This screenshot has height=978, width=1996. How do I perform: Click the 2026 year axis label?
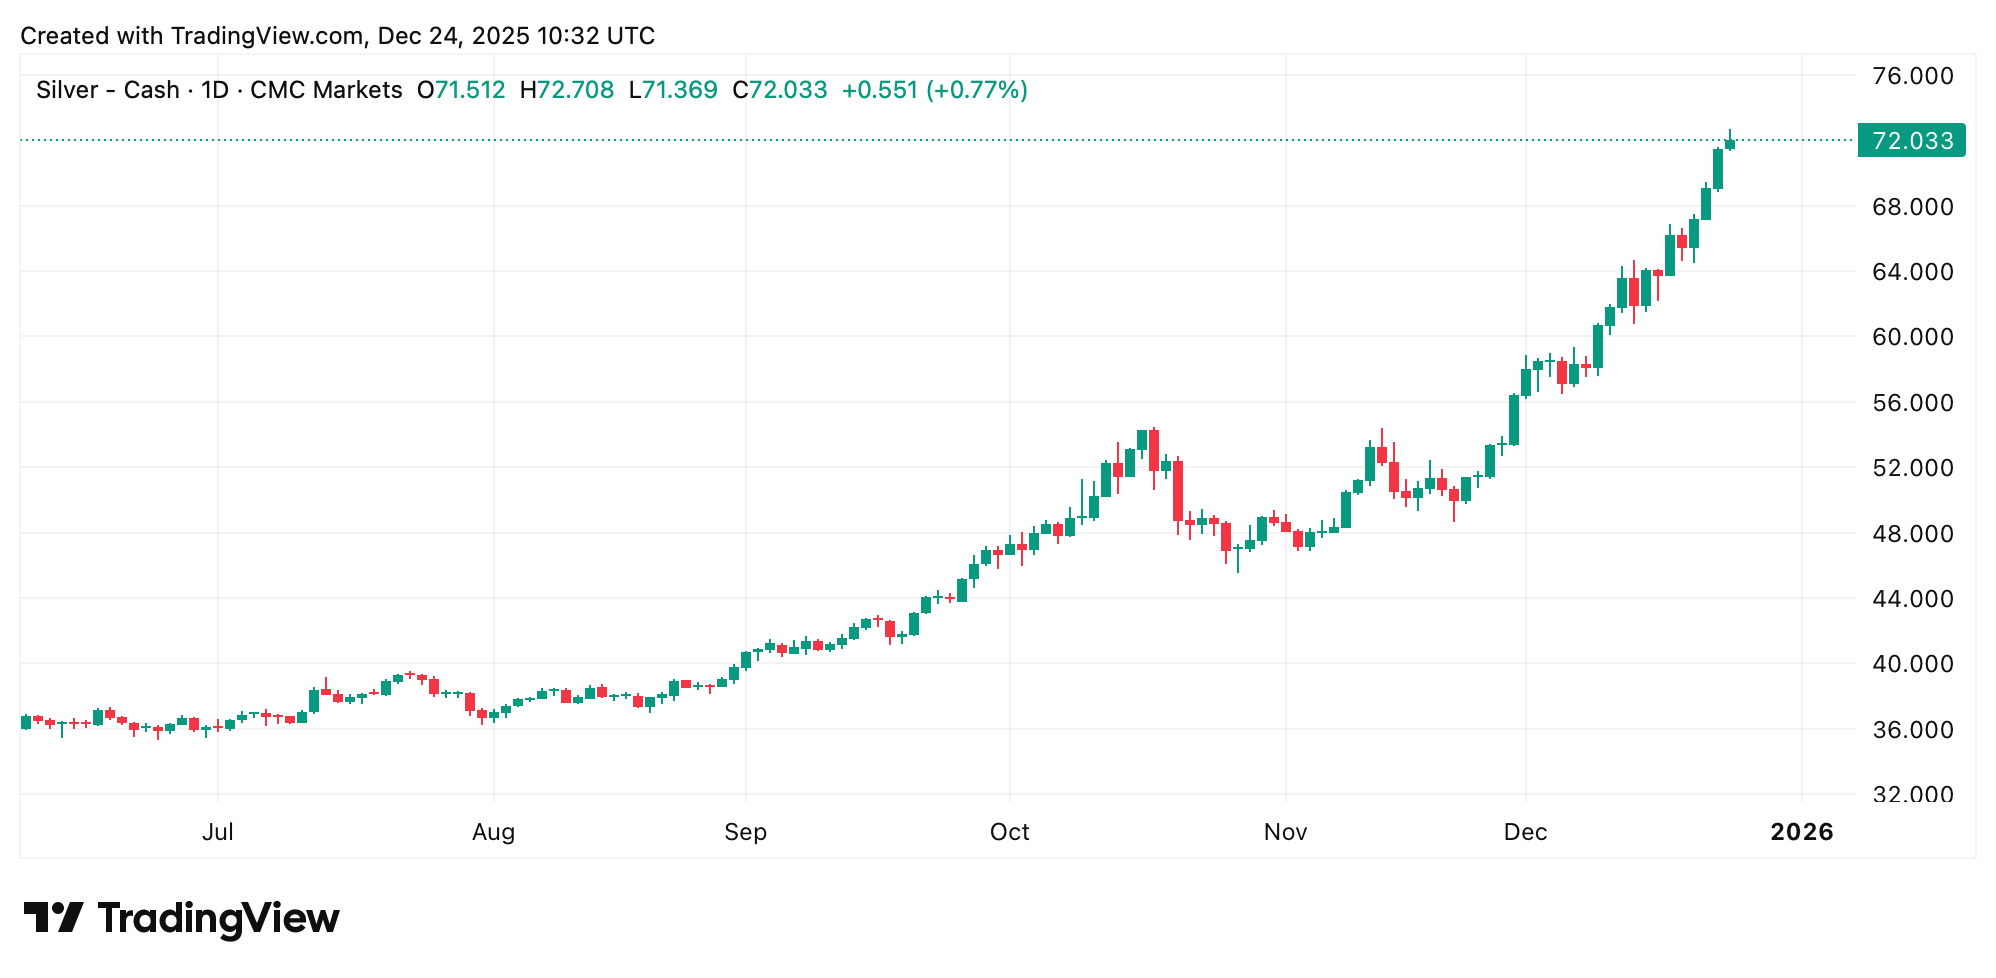[1802, 832]
